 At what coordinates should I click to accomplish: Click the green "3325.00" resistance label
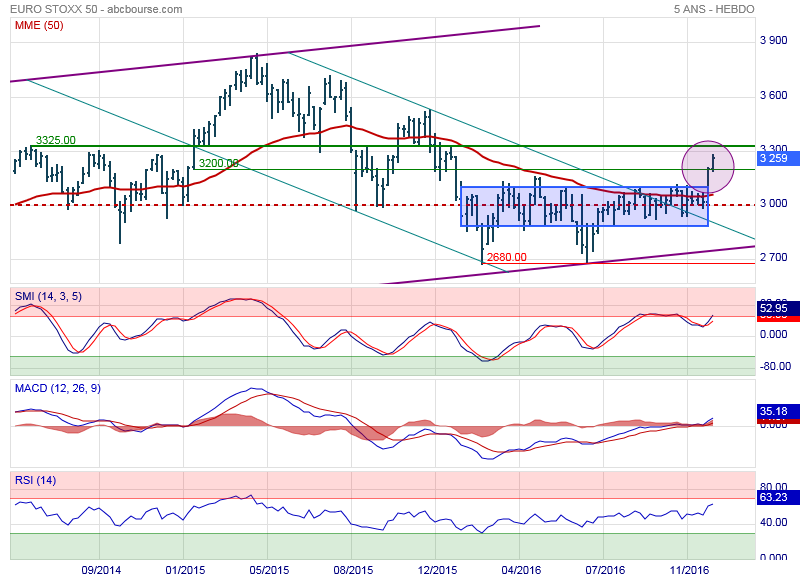(56, 140)
